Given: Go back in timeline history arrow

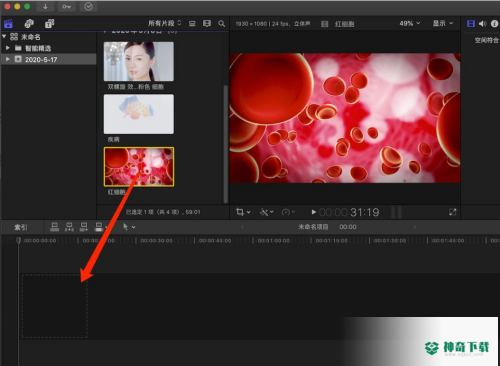Looking at the screenshot, I should click(x=242, y=227).
